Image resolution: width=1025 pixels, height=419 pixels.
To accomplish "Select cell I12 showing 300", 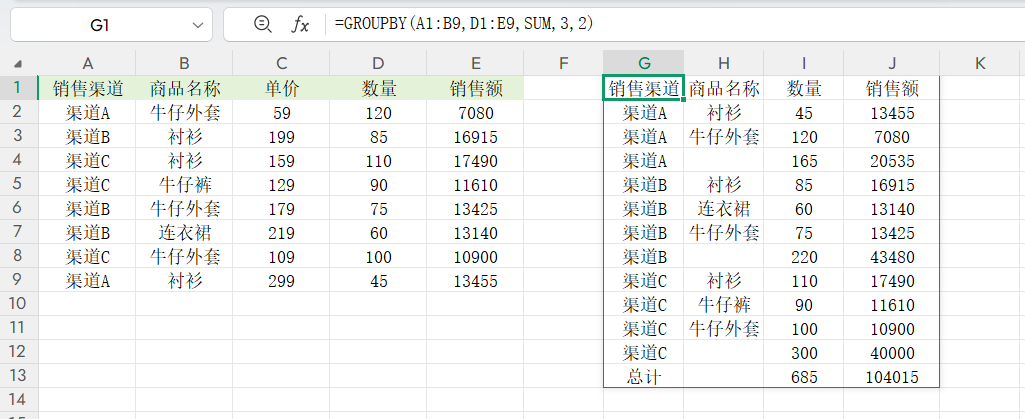I will (x=804, y=352).
